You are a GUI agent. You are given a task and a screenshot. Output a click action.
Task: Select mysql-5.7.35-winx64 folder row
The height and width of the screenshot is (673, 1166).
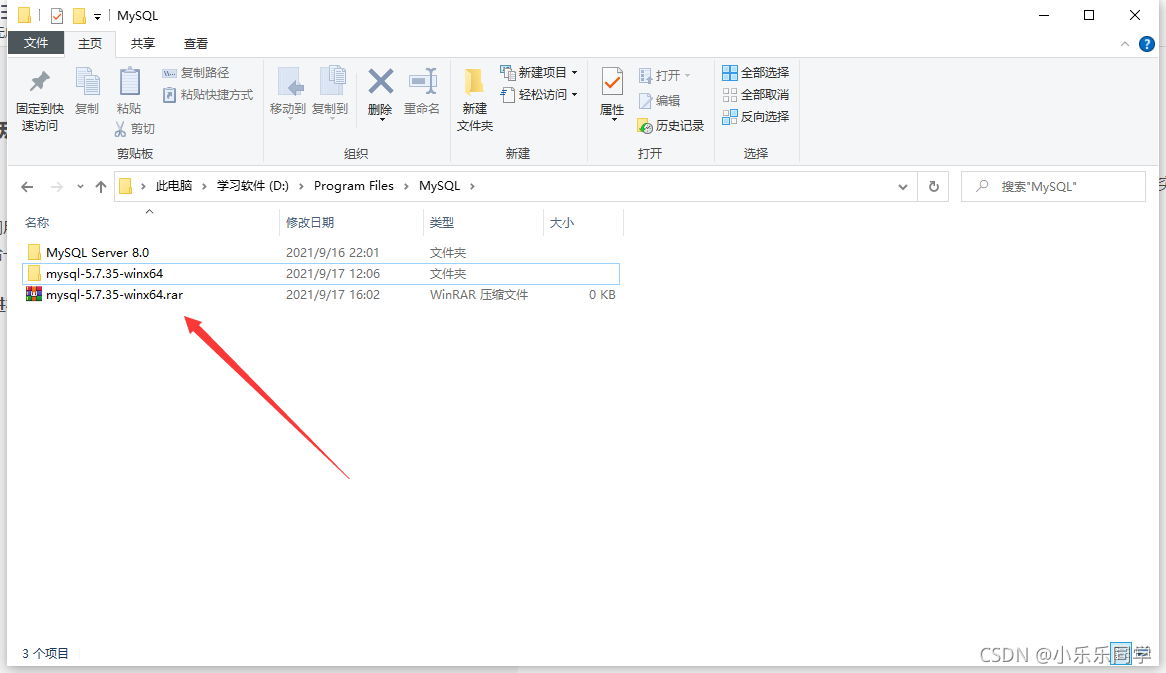321,274
